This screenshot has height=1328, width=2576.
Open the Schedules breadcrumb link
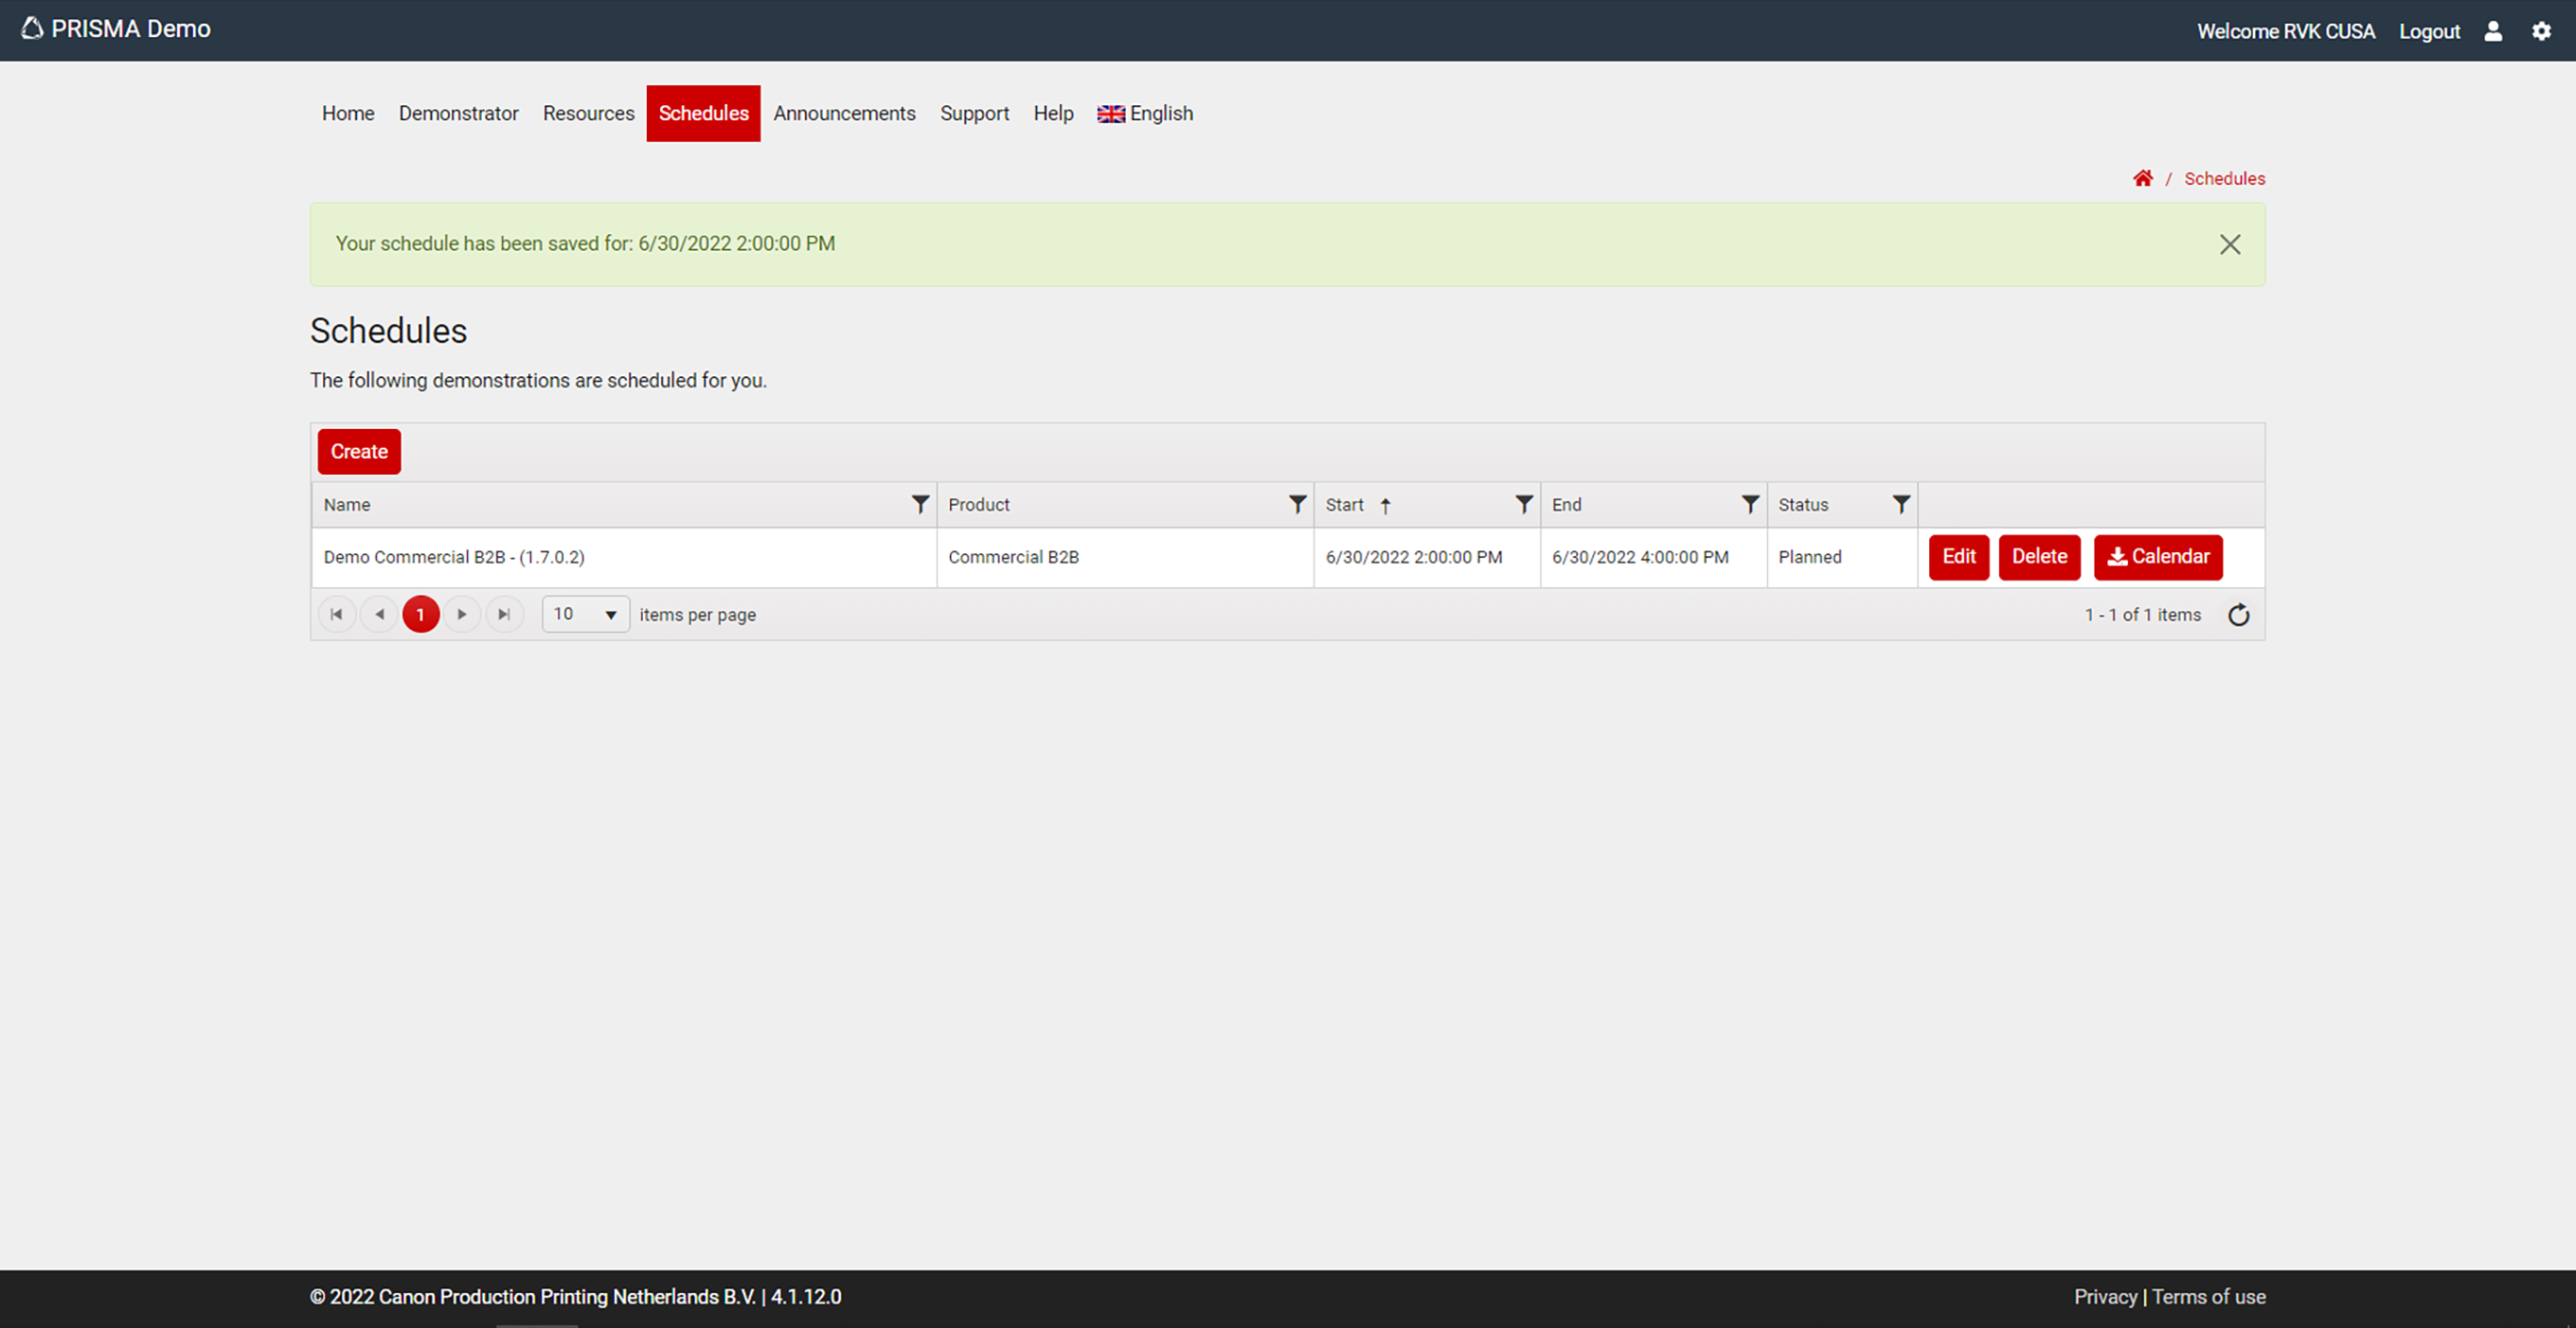(x=2224, y=179)
